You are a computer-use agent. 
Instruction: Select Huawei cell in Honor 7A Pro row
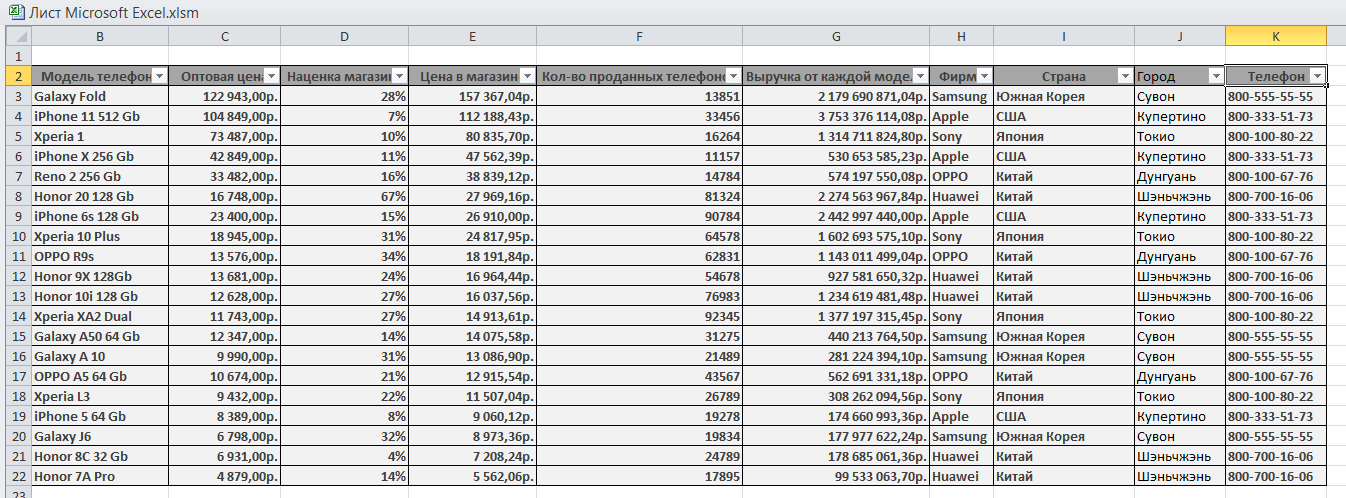pyautogui.click(x=961, y=476)
